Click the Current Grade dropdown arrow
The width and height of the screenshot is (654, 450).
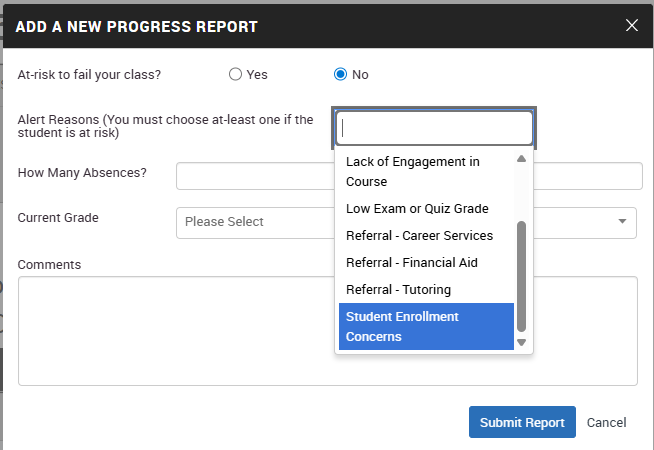[x=622, y=222]
